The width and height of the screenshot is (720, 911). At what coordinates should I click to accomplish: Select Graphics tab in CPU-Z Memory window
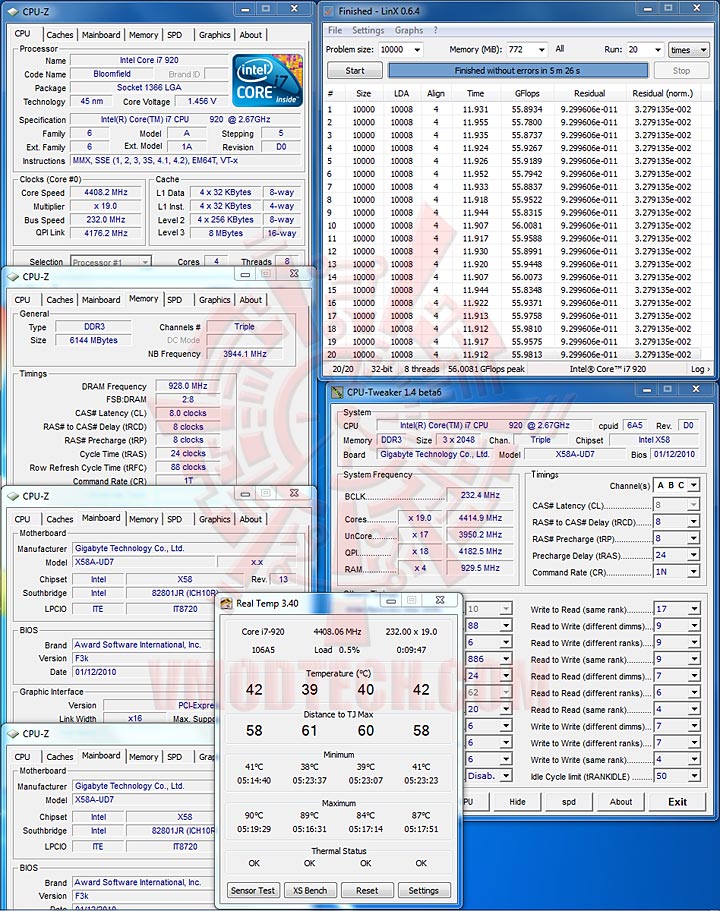click(x=214, y=300)
